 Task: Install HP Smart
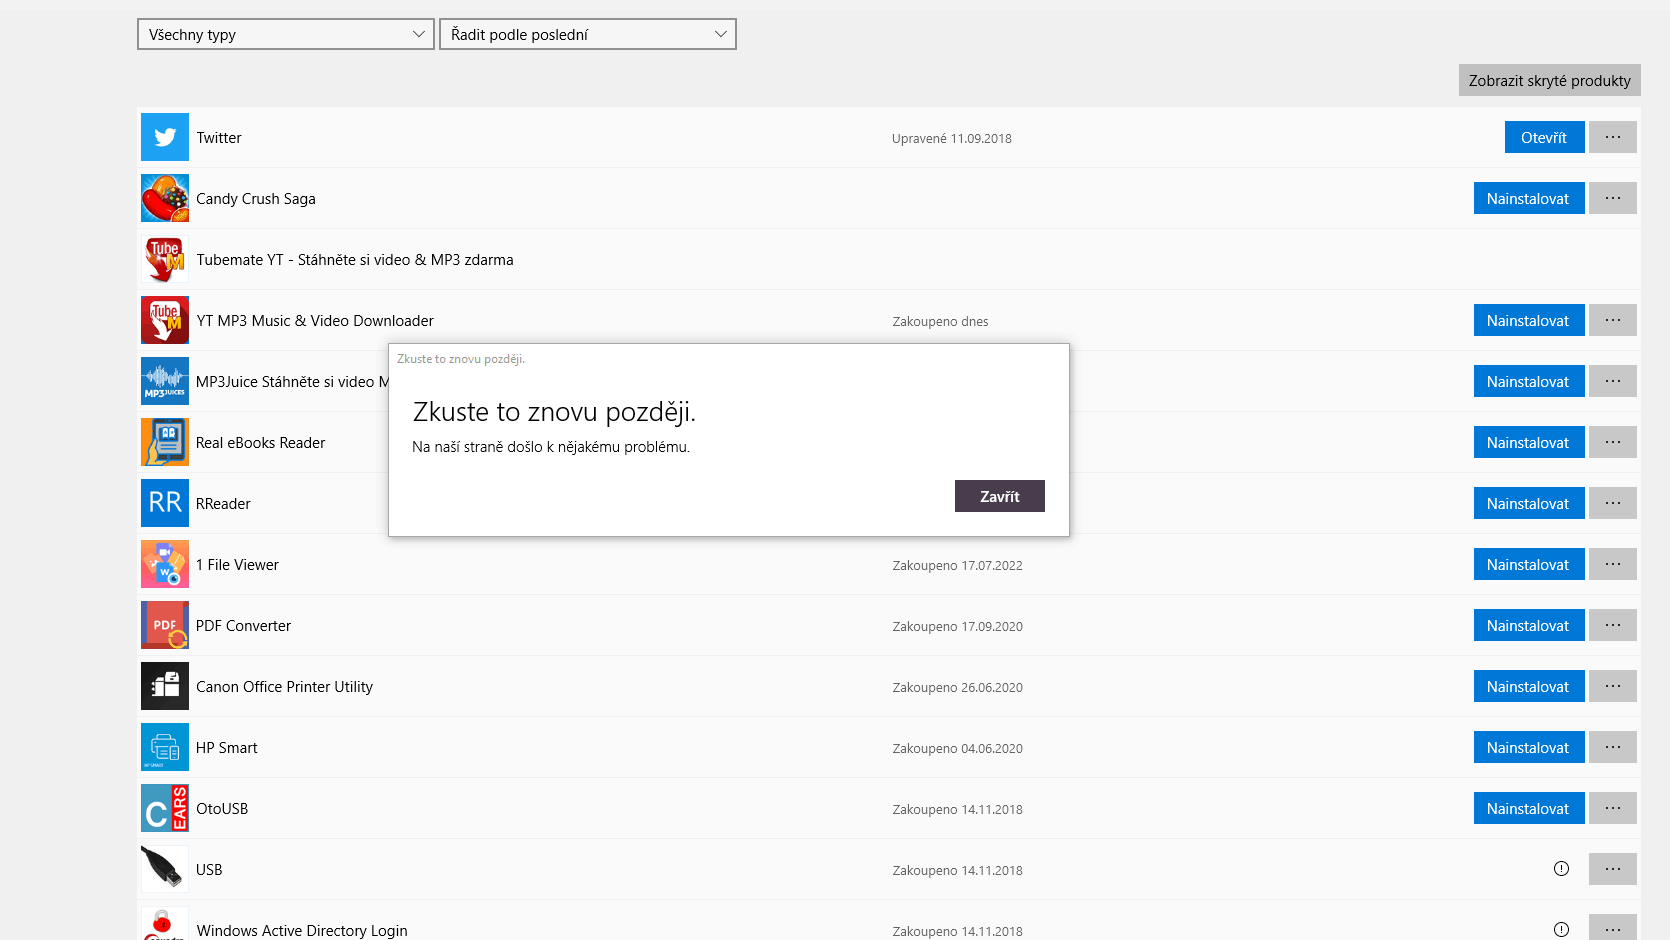pyautogui.click(x=1529, y=747)
